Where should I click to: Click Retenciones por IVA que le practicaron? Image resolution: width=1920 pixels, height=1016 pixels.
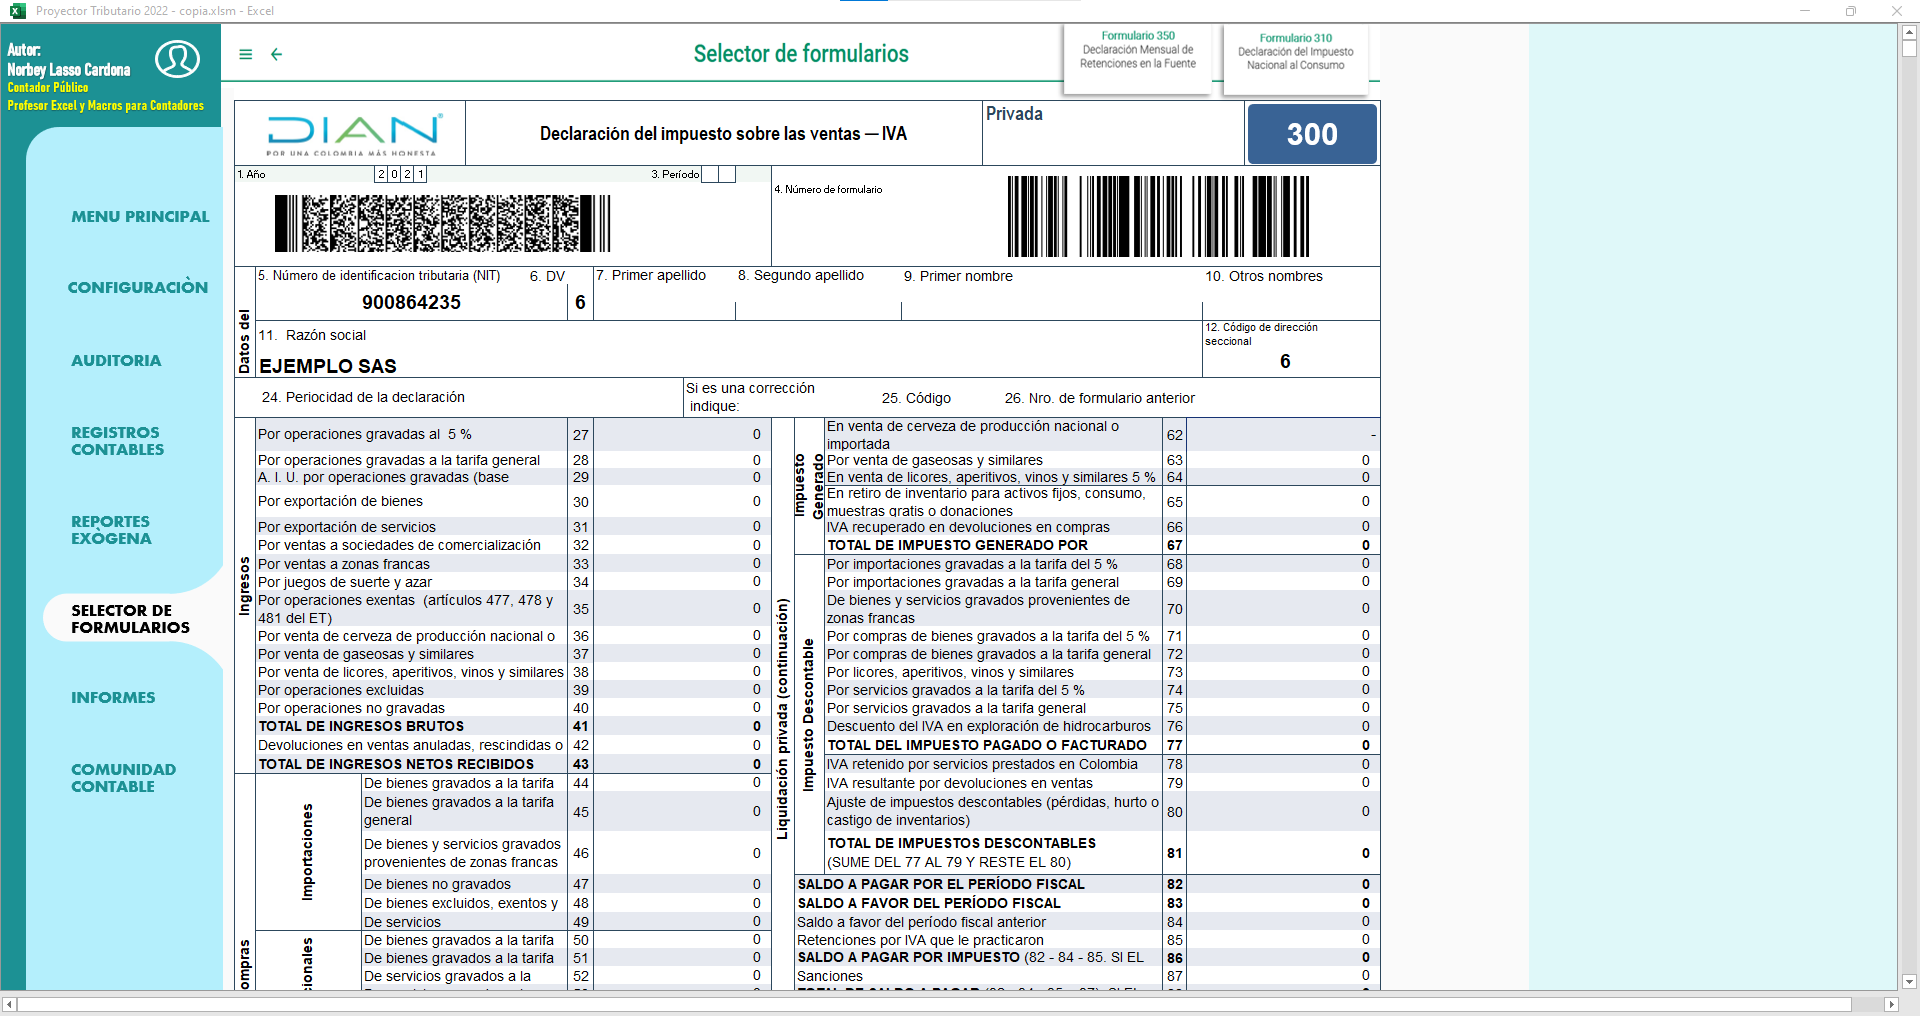click(920, 941)
